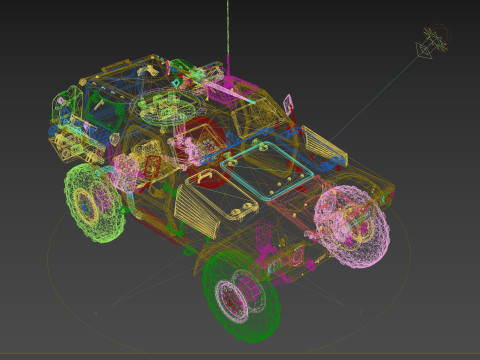The height and width of the screenshot is (360, 480).
Task: Select the cyan hood hatch panel
Action: [x=267, y=170]
